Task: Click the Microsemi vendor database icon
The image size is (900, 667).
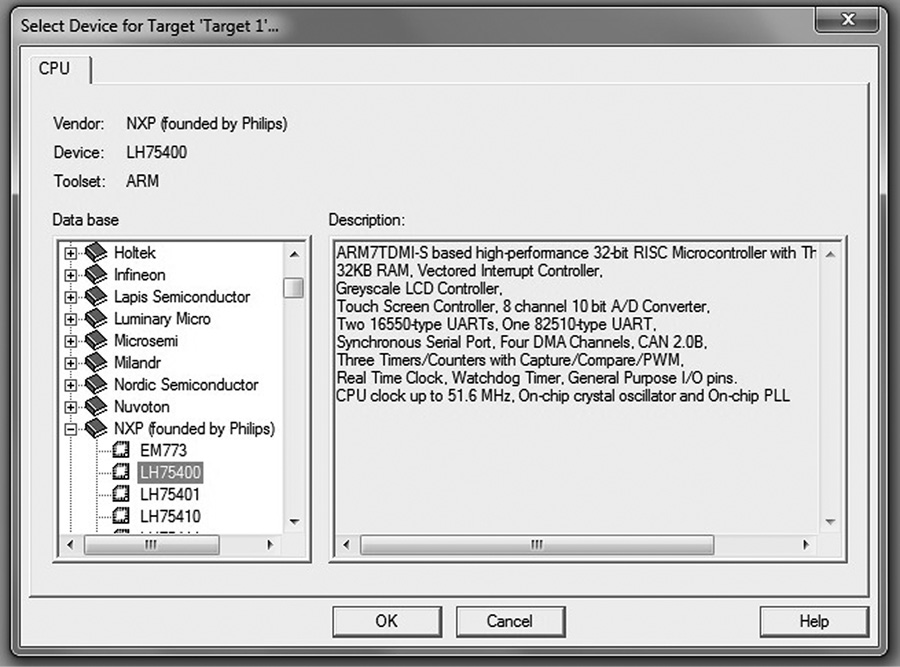Action: pos(95,340)
